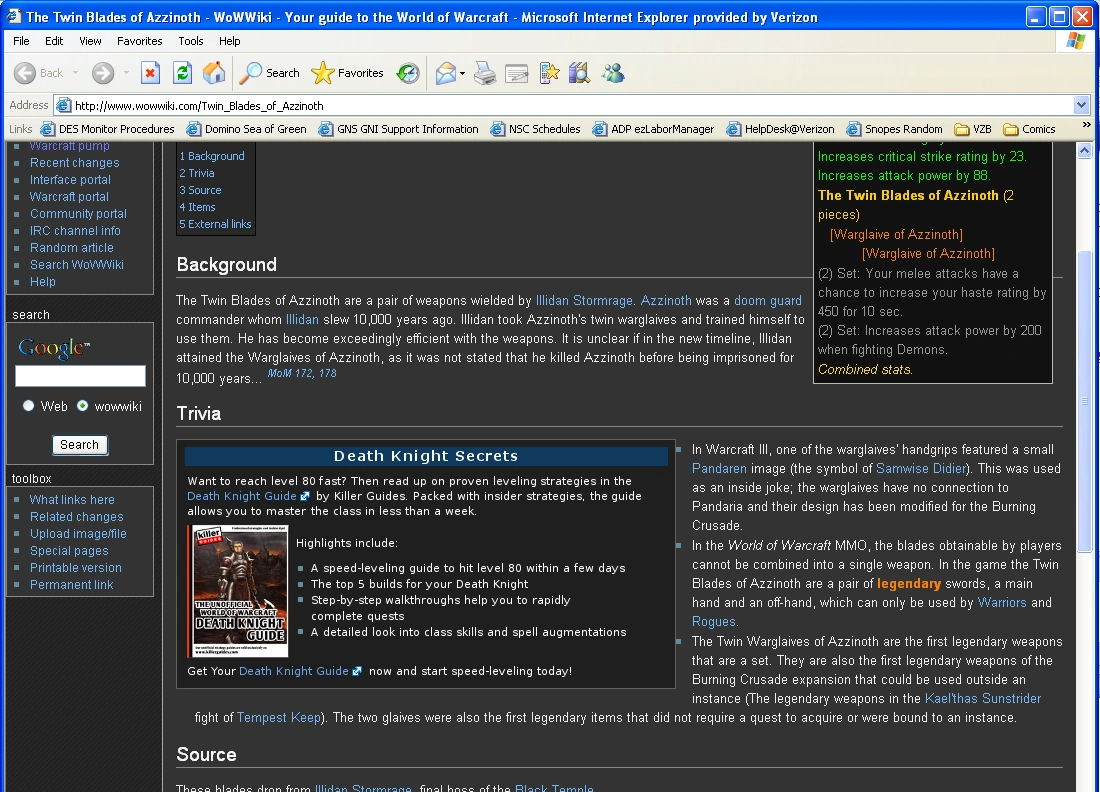Click the page vertical scrollbar thumb

[1084, 401]
